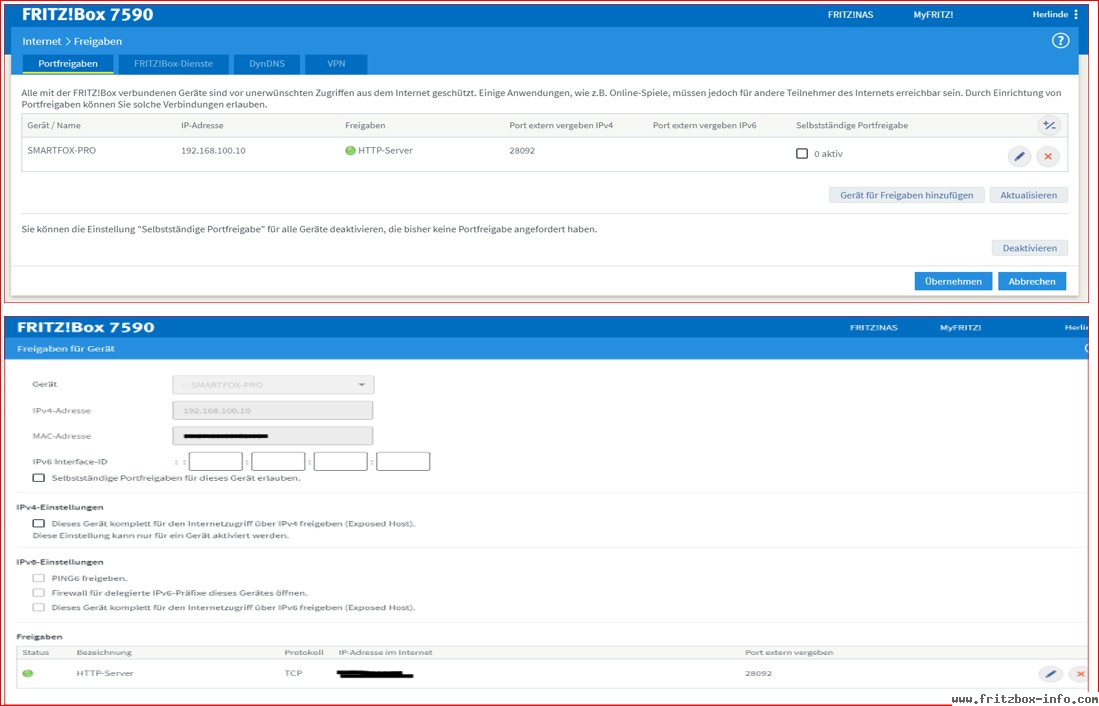Screen dimensions: 1099x706
Task: Open the Herlinde user menu dots
Action: coord(1076,14)
